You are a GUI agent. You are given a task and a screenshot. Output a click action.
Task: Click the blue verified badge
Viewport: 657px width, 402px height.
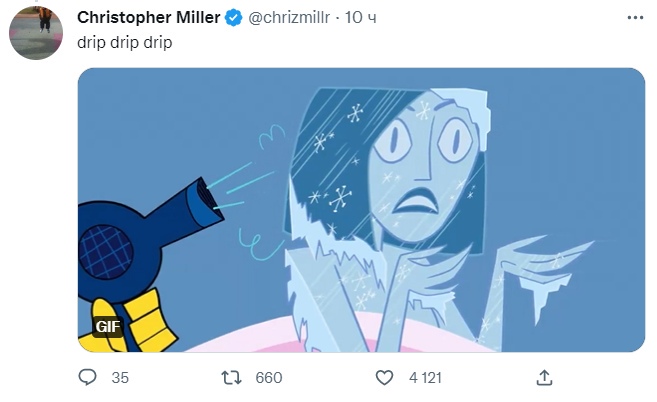pyautogui.click(x=234, y=18)
